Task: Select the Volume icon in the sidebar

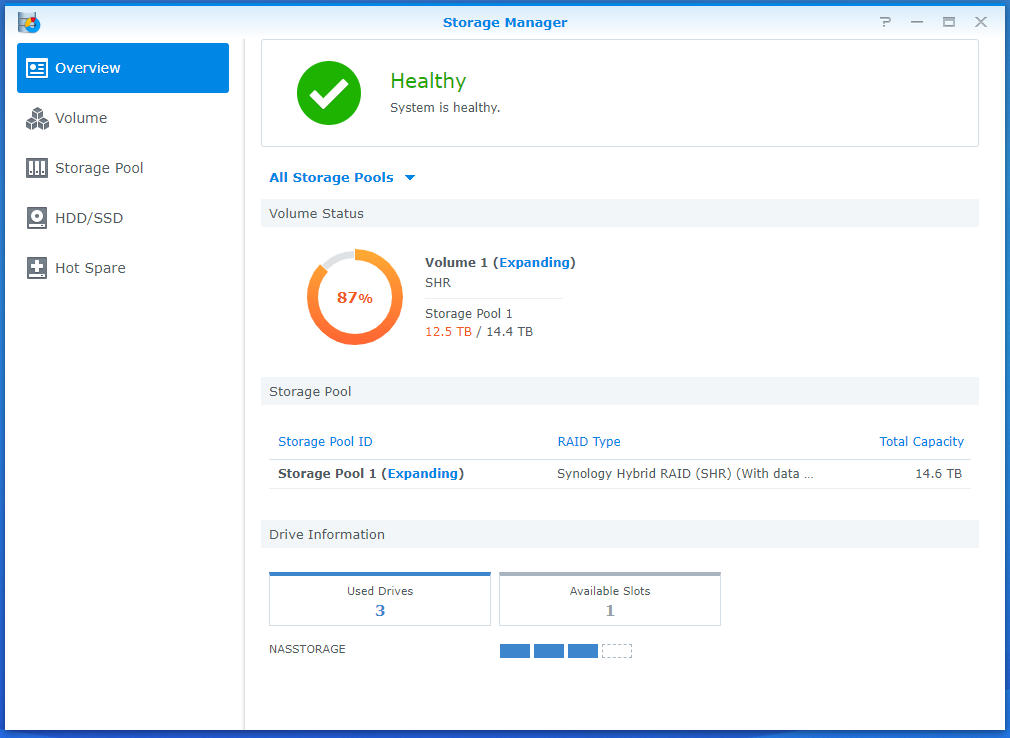Action: coord(37,118)
